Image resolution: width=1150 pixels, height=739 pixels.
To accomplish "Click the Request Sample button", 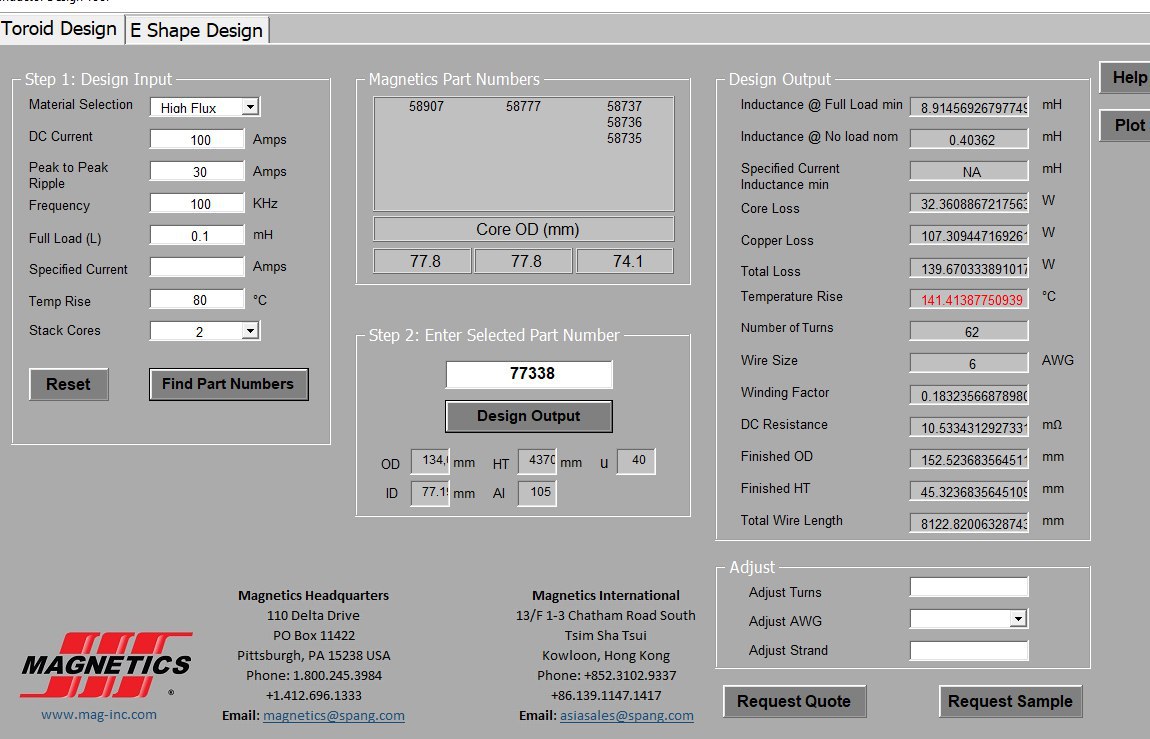I will (x=1010, y=702).
